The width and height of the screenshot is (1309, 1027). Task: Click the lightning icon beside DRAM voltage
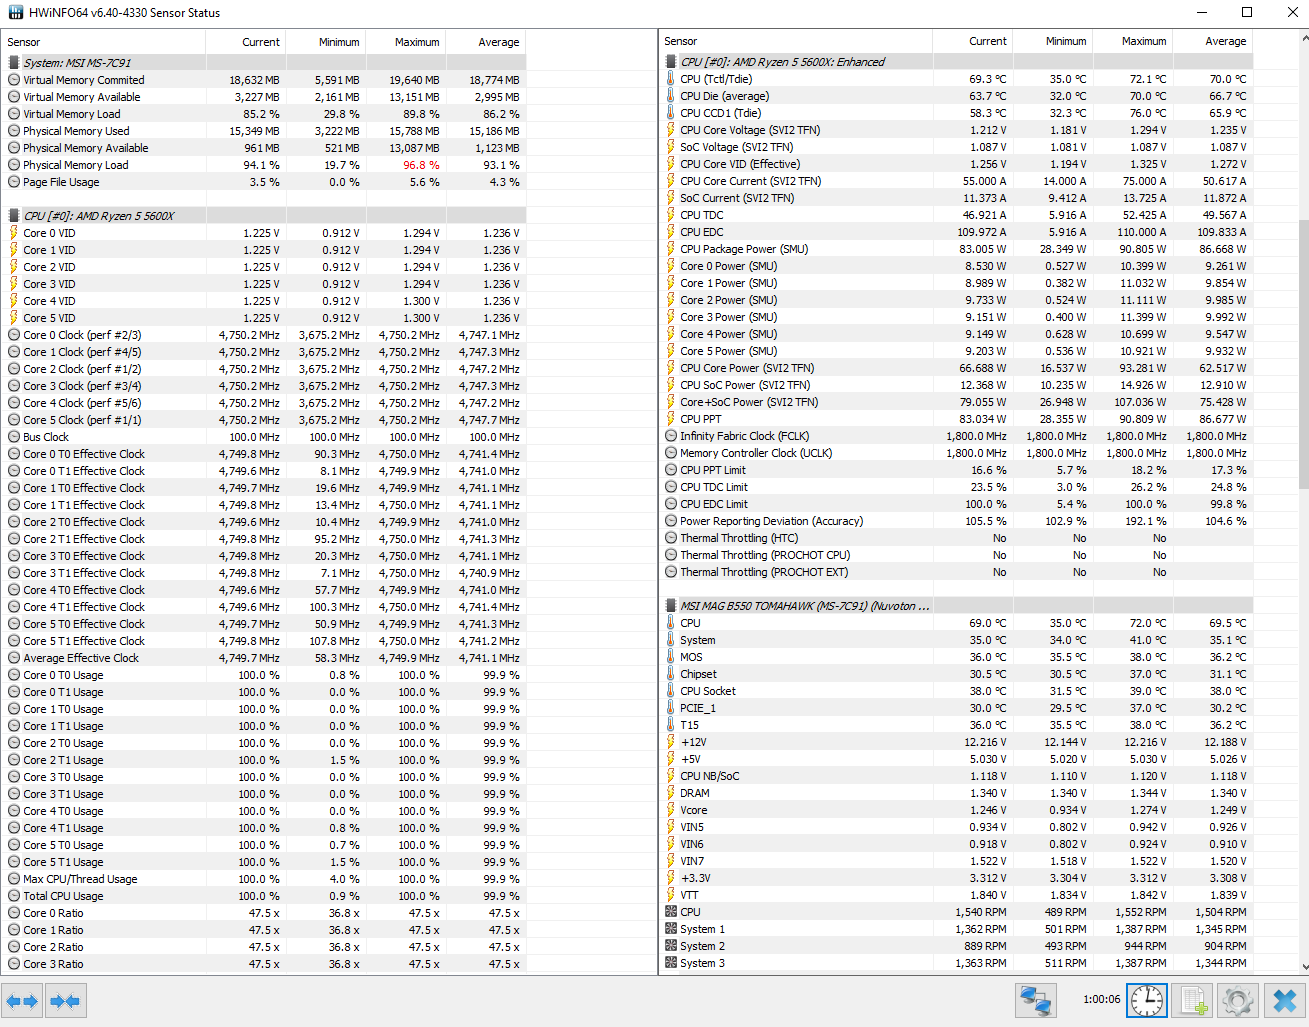tap(671, 793)
